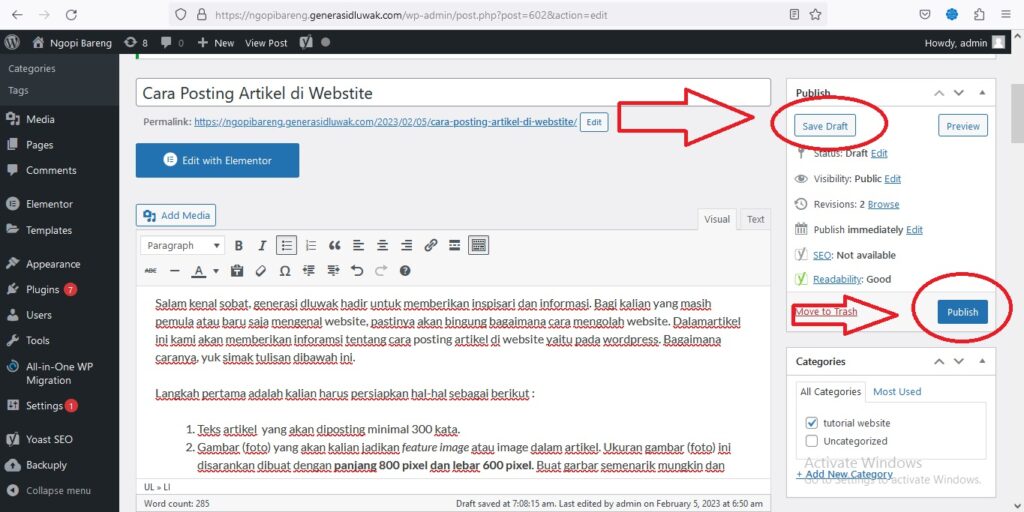Edit post visibility setting
This screenshot has width=1024, height=512.
click(893, 179)
